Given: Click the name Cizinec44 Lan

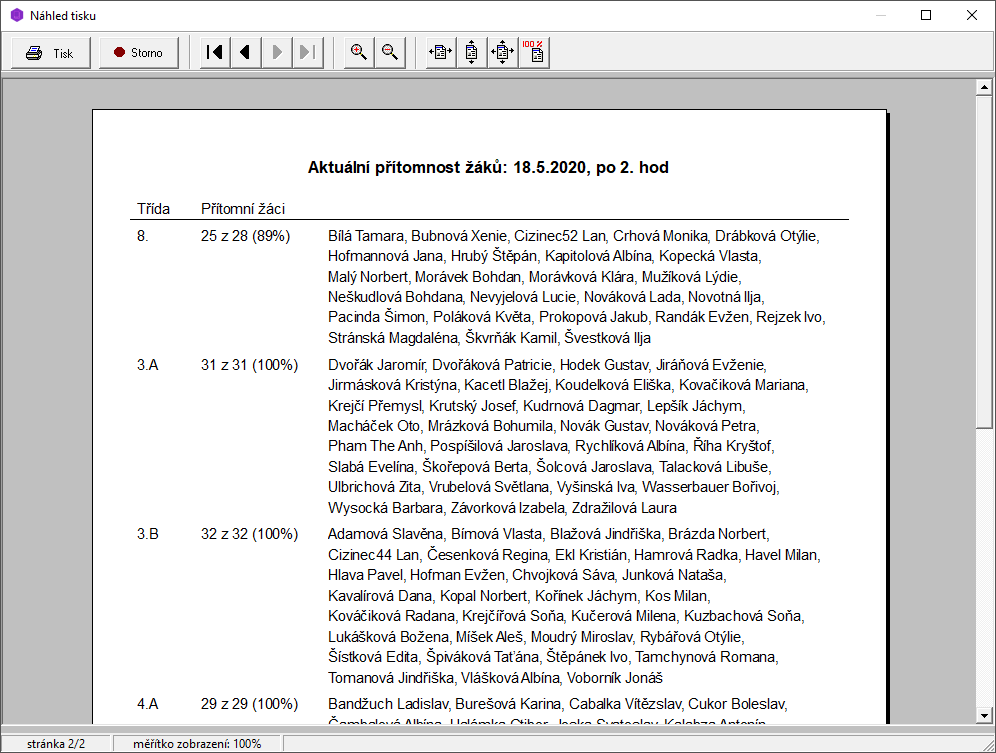Looking at the screenshot, I should pos(373,555).
